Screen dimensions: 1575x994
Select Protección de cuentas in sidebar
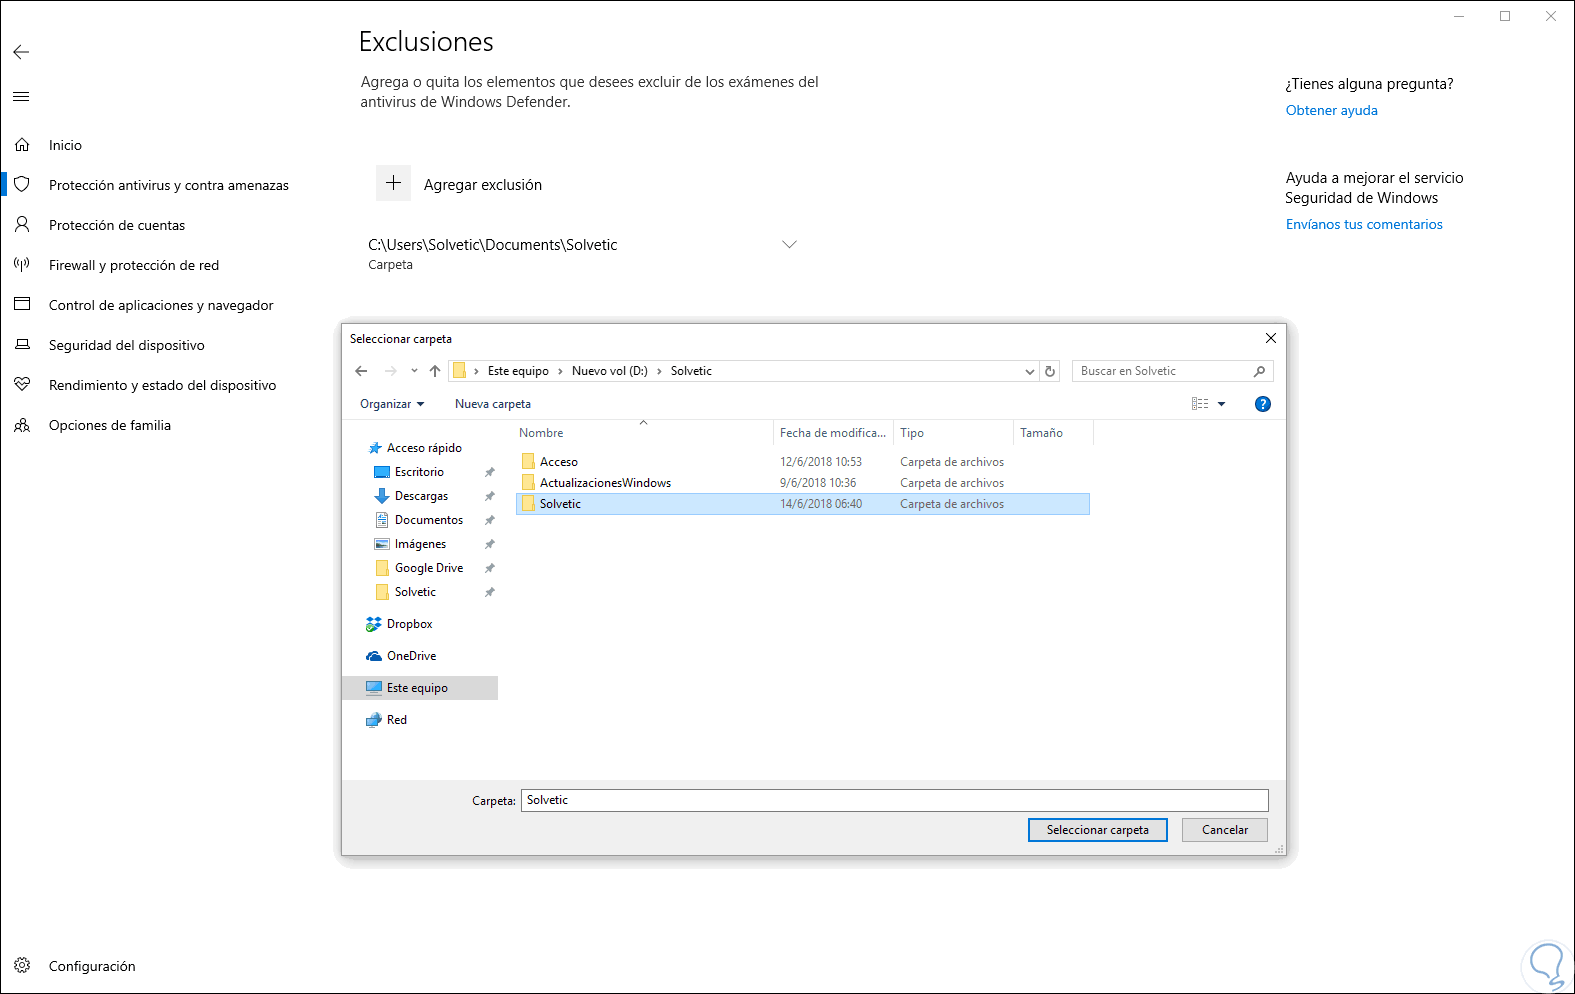[117, 225]
